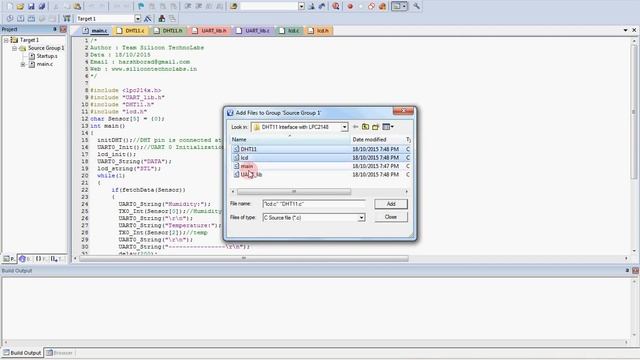Create a new file from the toolbar
Image resolution: width=640 pixels, height=360 pixels.
coord(9,6)
